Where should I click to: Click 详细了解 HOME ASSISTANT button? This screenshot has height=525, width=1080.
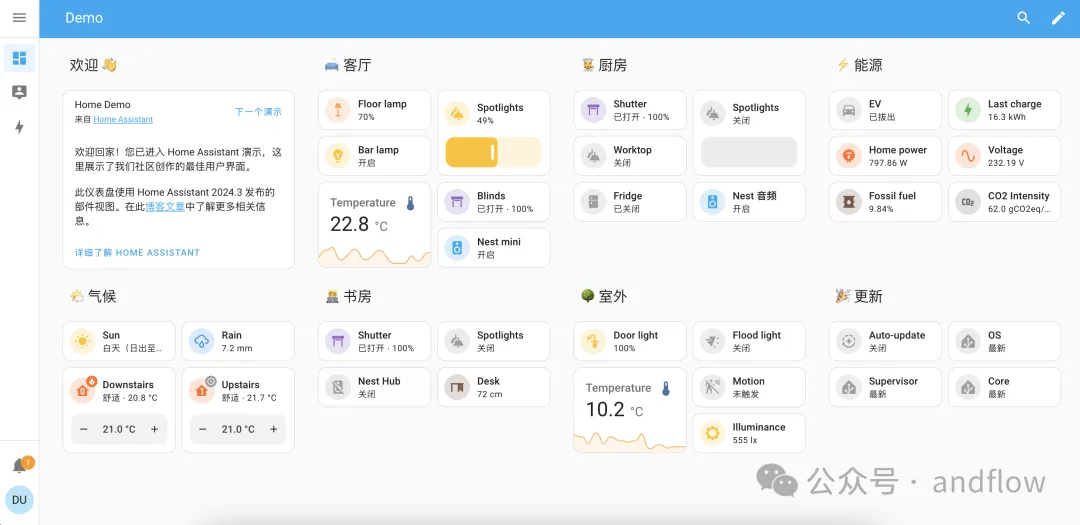pyautogui.click(x=137, y=253)
